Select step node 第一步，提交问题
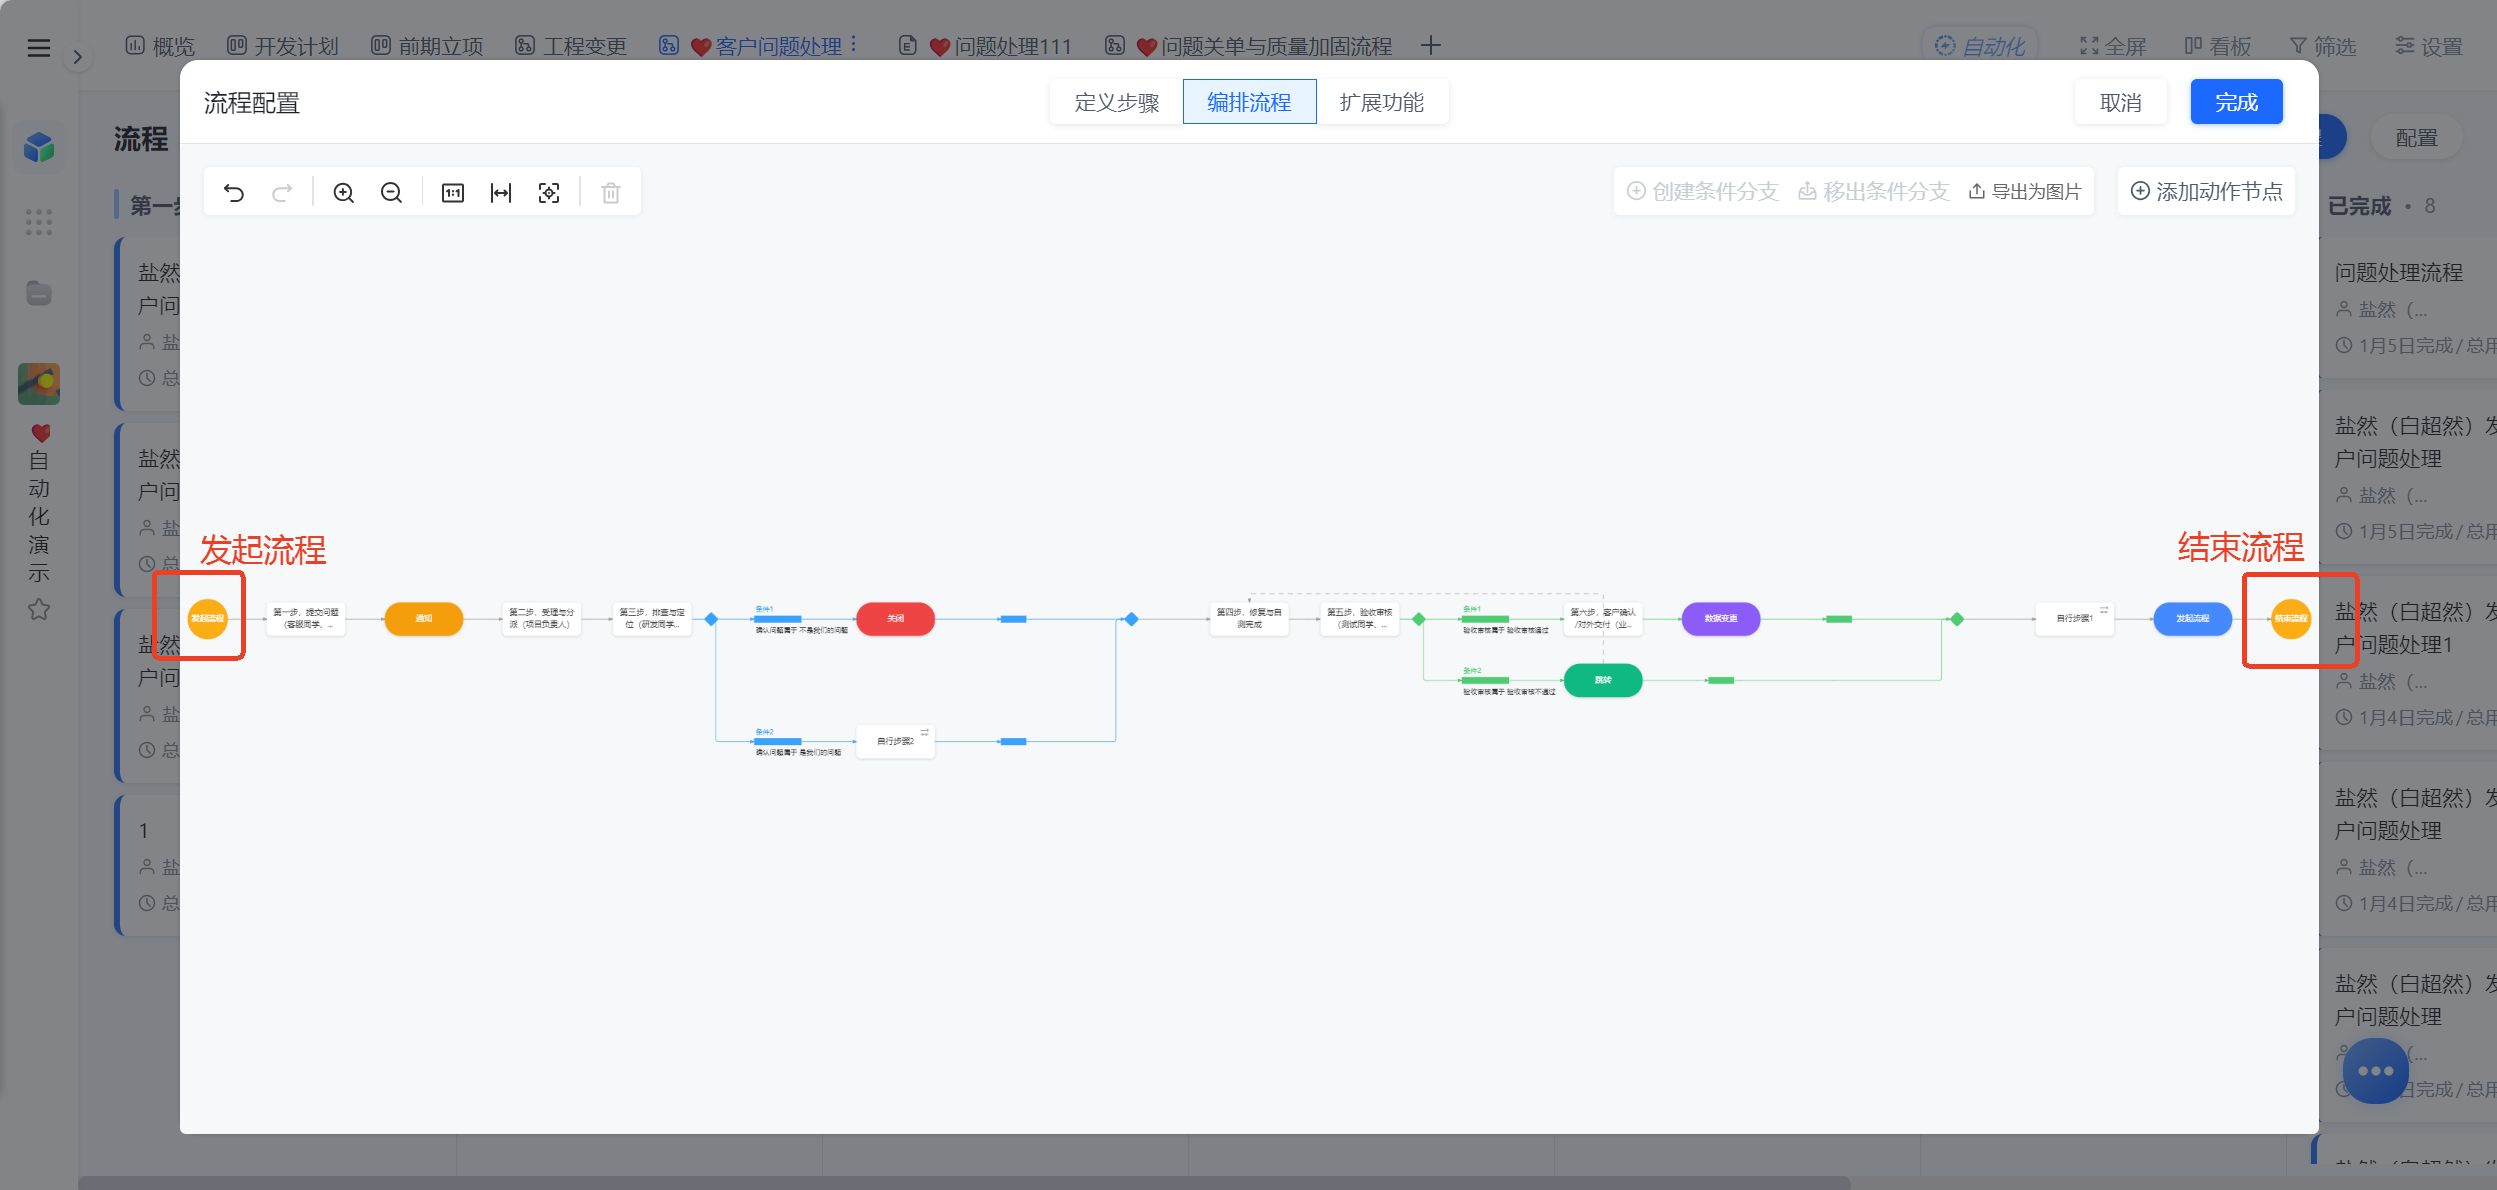This screenshot has width=2497, height=1190. [306, 618]
